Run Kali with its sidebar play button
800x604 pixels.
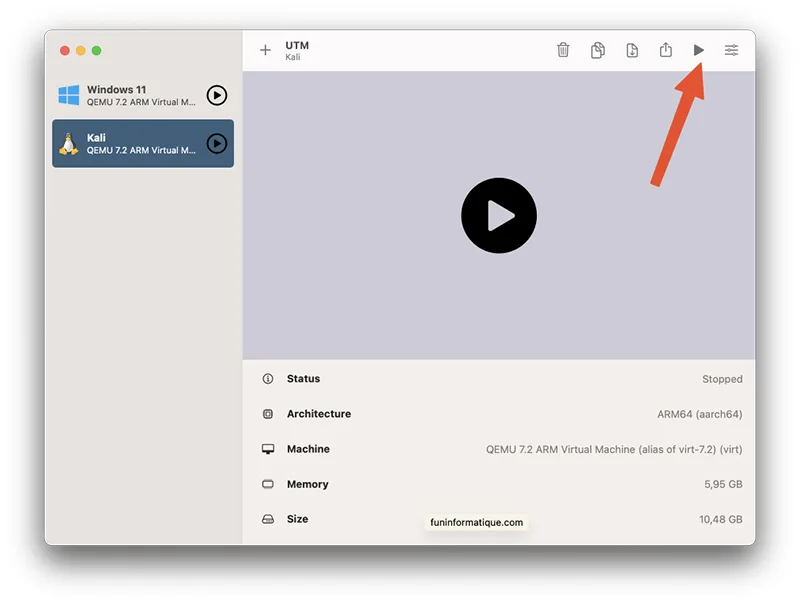point(217,144)
